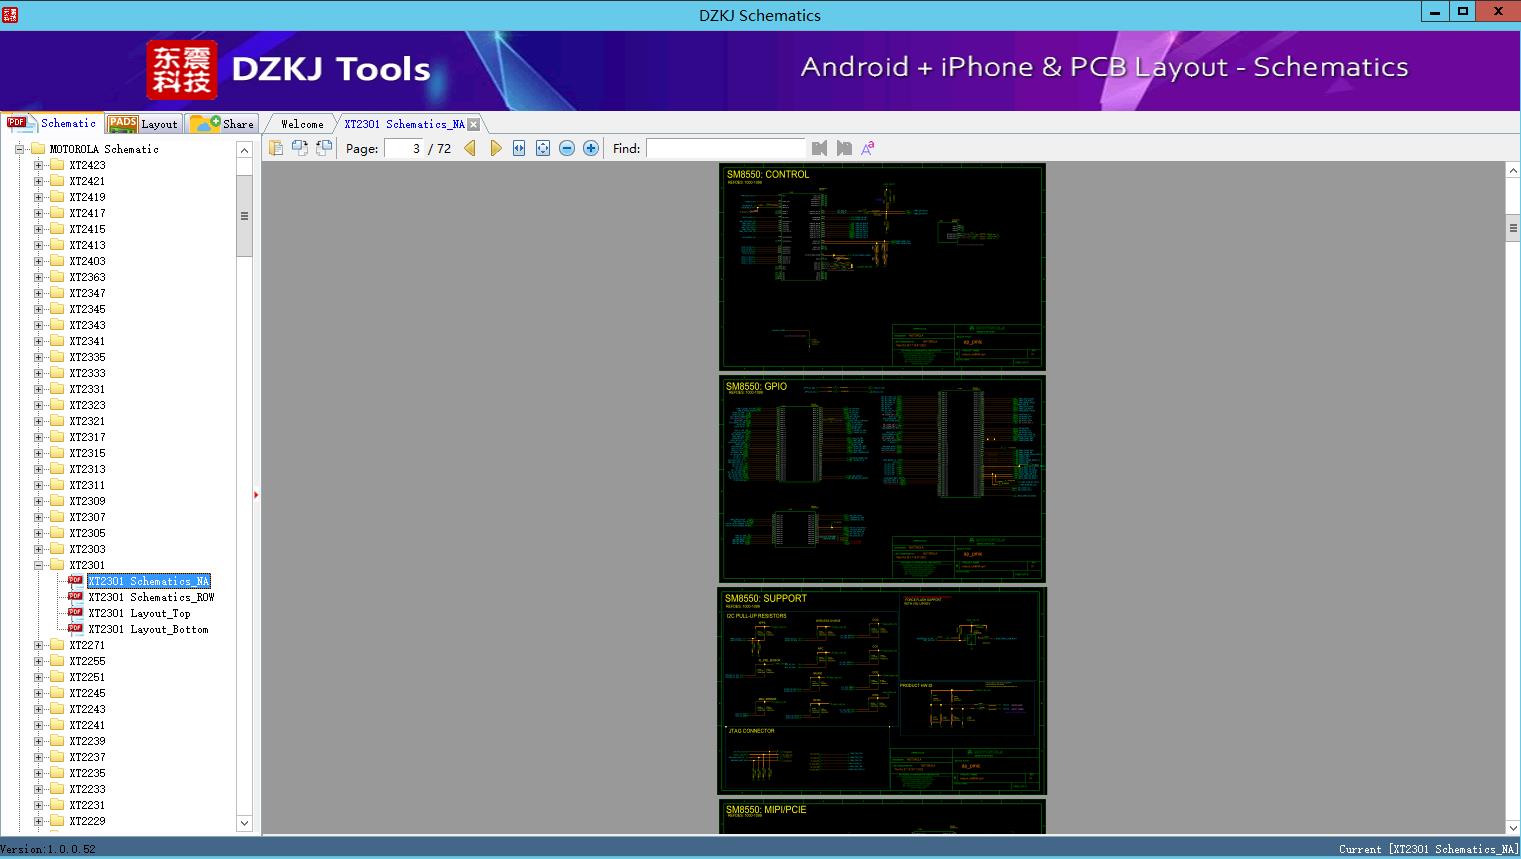Click the find previous icon

[x=820, y=148]
